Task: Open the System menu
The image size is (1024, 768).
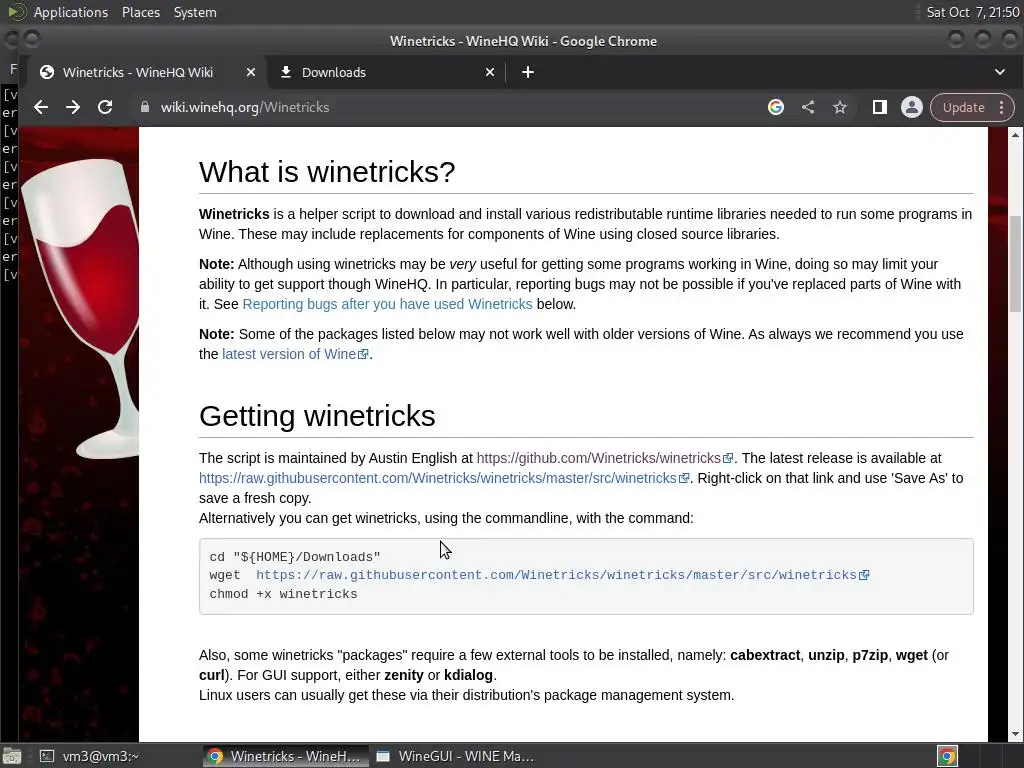Action: (x=195, y=12)
